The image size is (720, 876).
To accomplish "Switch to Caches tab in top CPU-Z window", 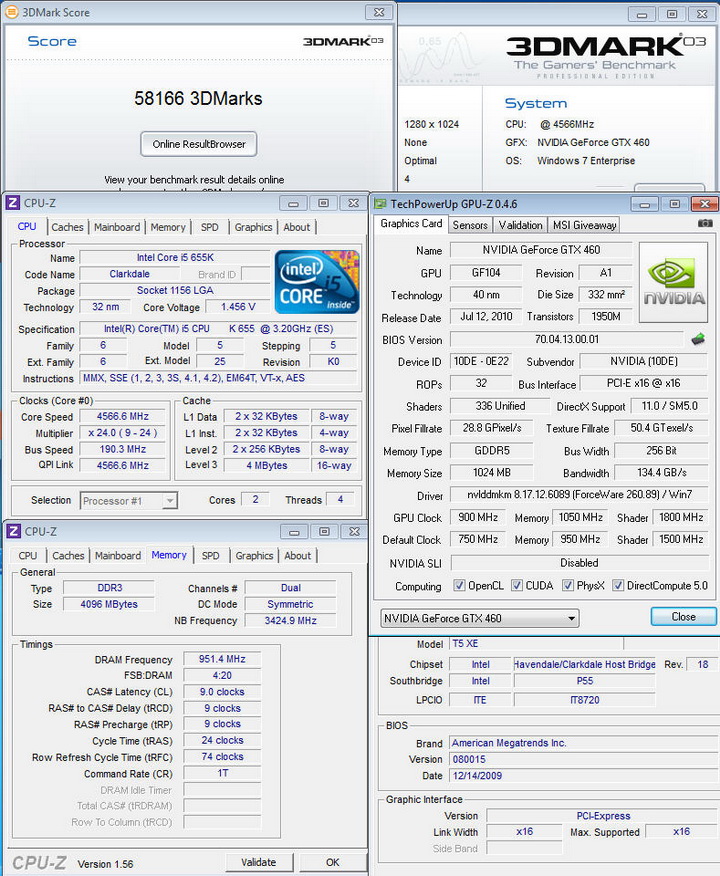I will coord(67,227).
